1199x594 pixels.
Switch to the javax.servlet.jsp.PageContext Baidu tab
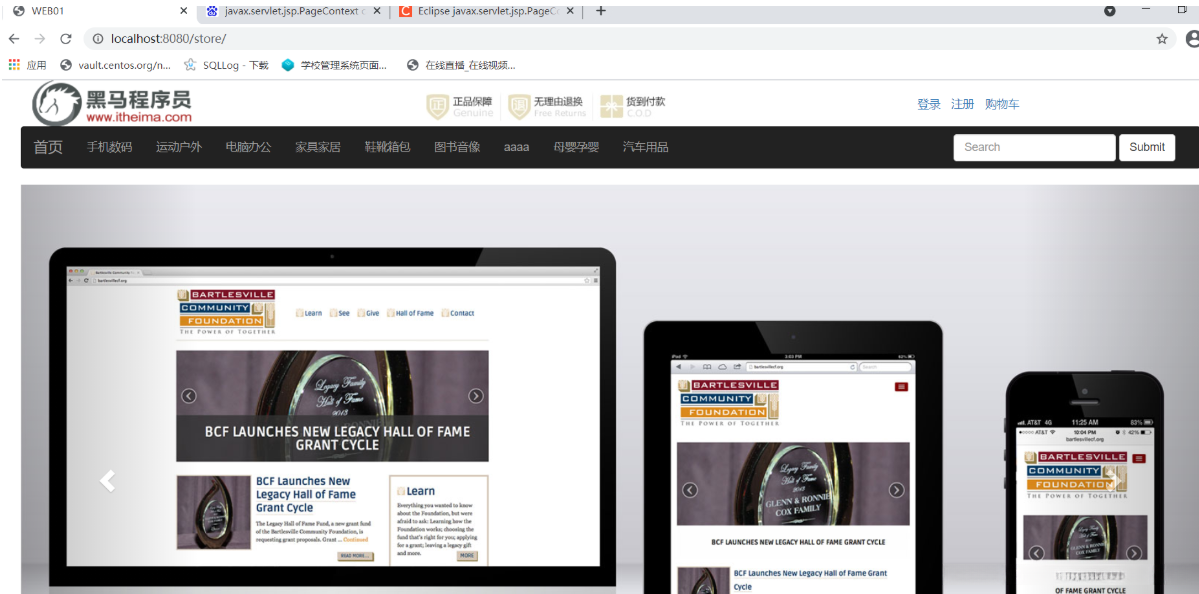(294, 11)
